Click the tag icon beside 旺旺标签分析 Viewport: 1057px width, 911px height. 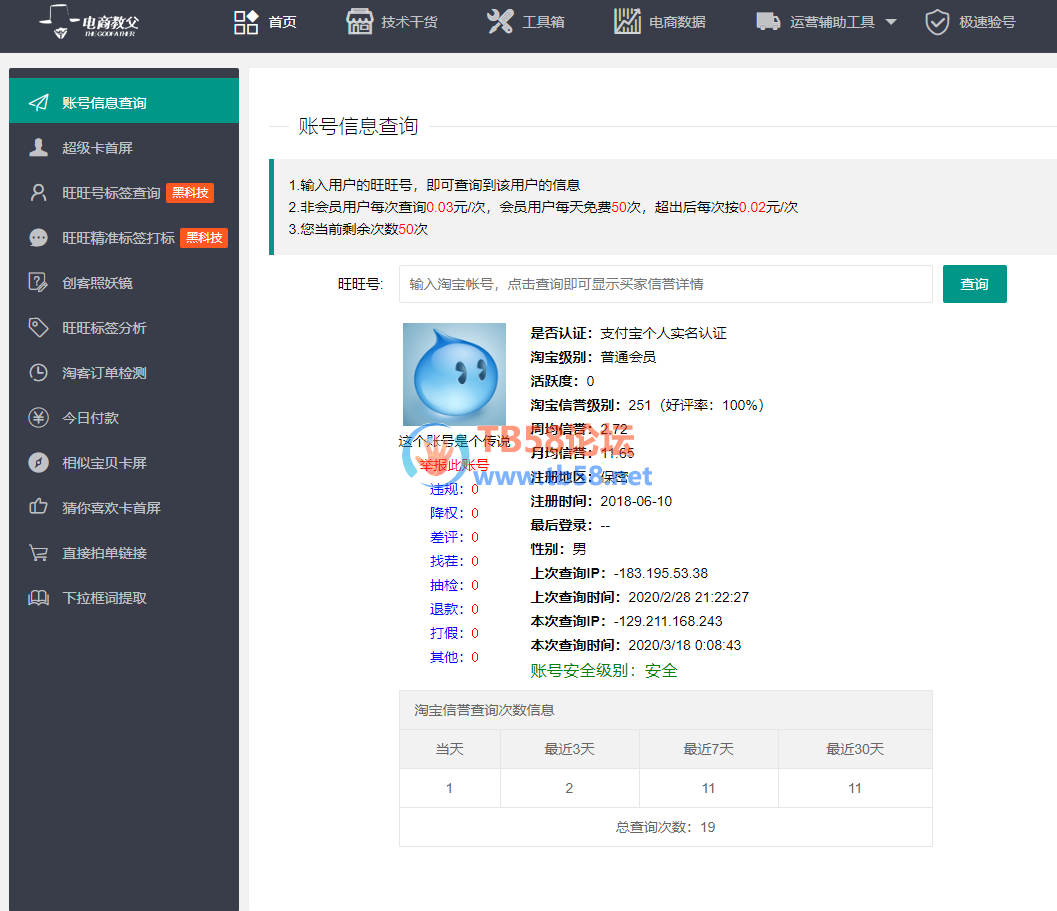pos(38,328)
